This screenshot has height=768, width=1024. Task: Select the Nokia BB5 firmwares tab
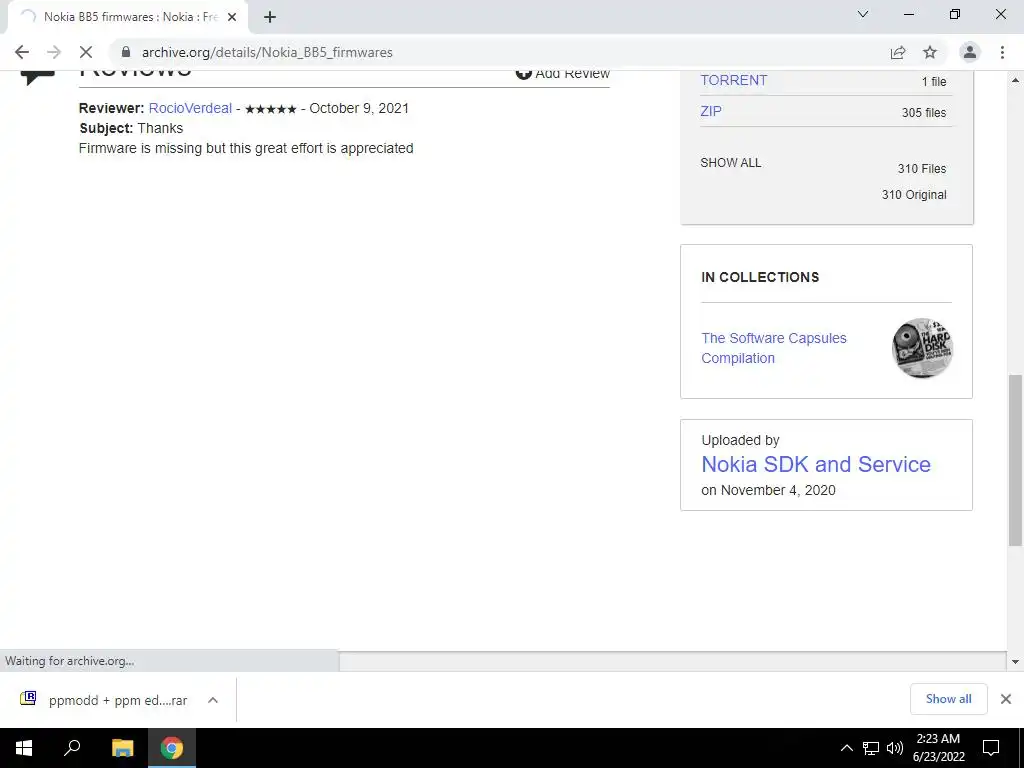coord(127,17)
